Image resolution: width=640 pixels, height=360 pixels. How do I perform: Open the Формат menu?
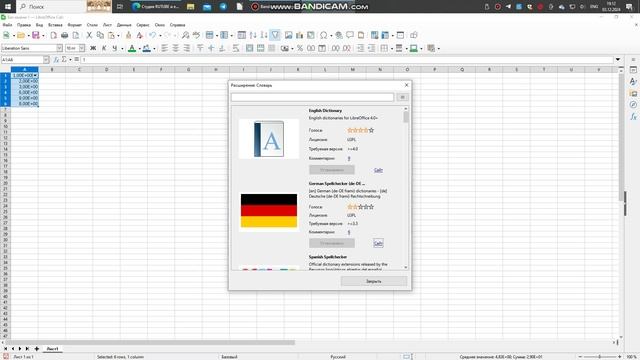click(x=74, y=25)
